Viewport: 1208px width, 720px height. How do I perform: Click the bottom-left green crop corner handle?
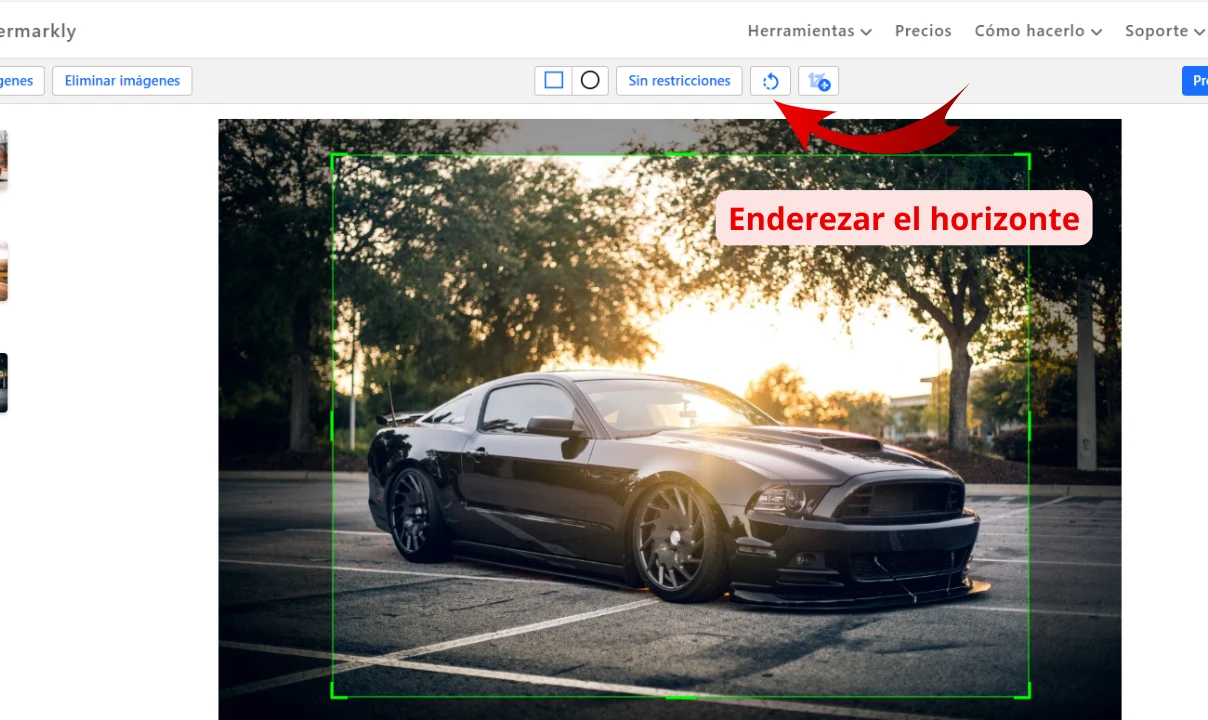click(x=333, y=695)
